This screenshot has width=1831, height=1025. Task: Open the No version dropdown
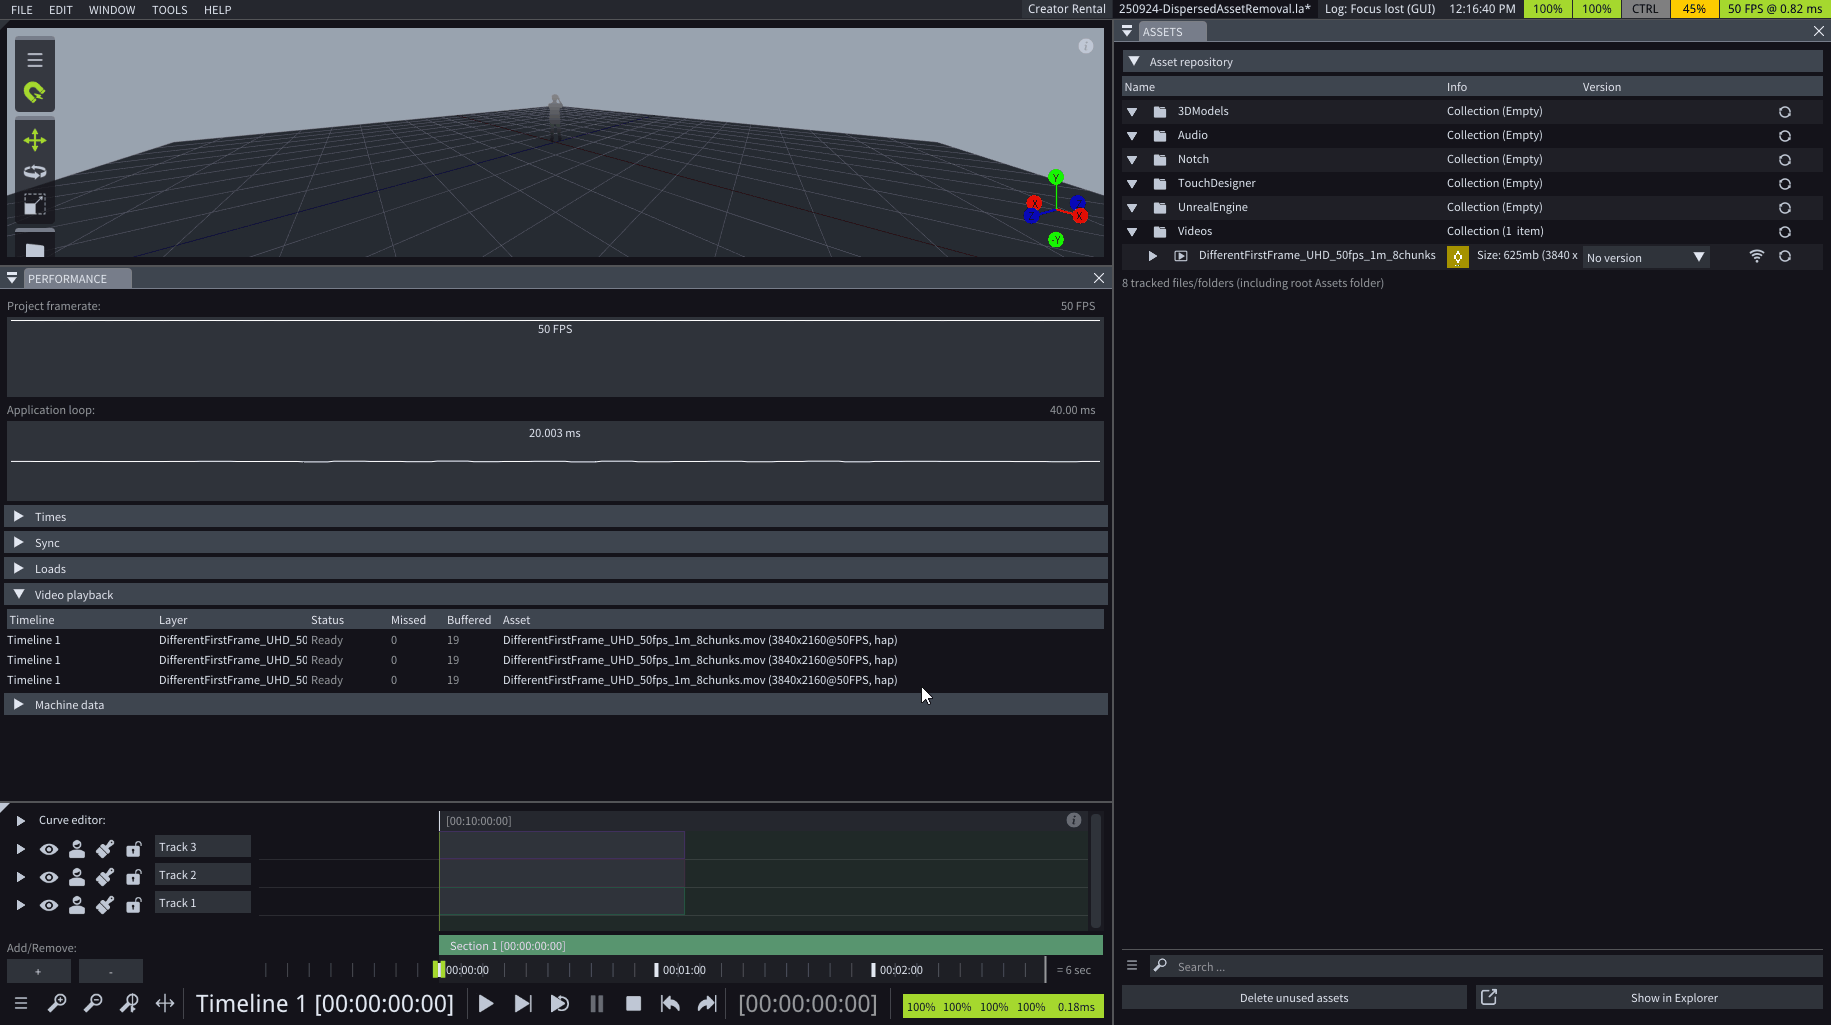1645,258
